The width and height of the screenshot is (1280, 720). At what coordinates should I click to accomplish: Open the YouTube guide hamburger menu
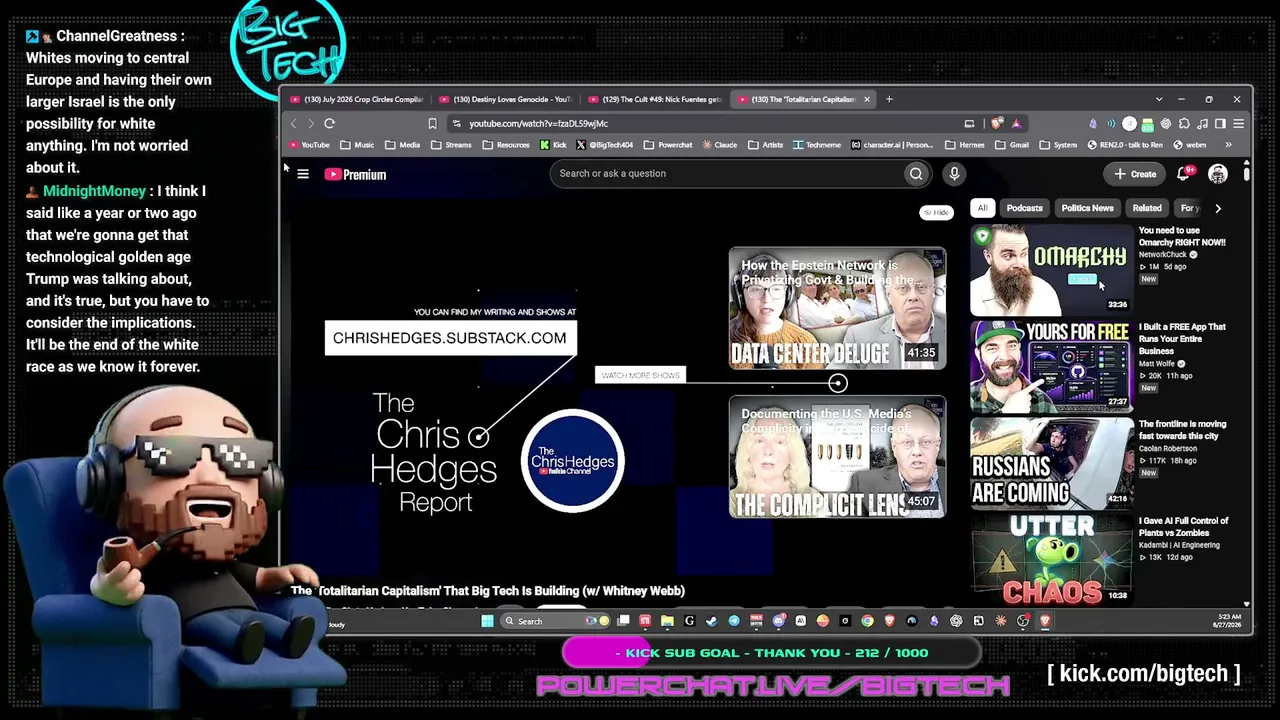(303, 174)
